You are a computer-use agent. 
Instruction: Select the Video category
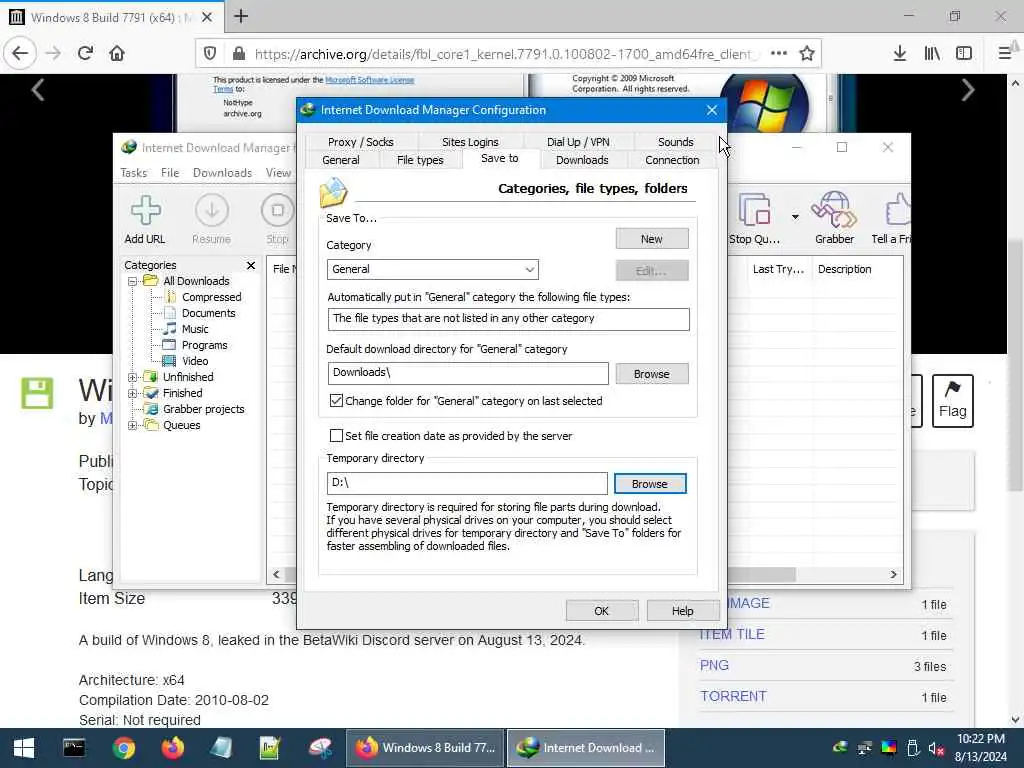coord(195,361)
